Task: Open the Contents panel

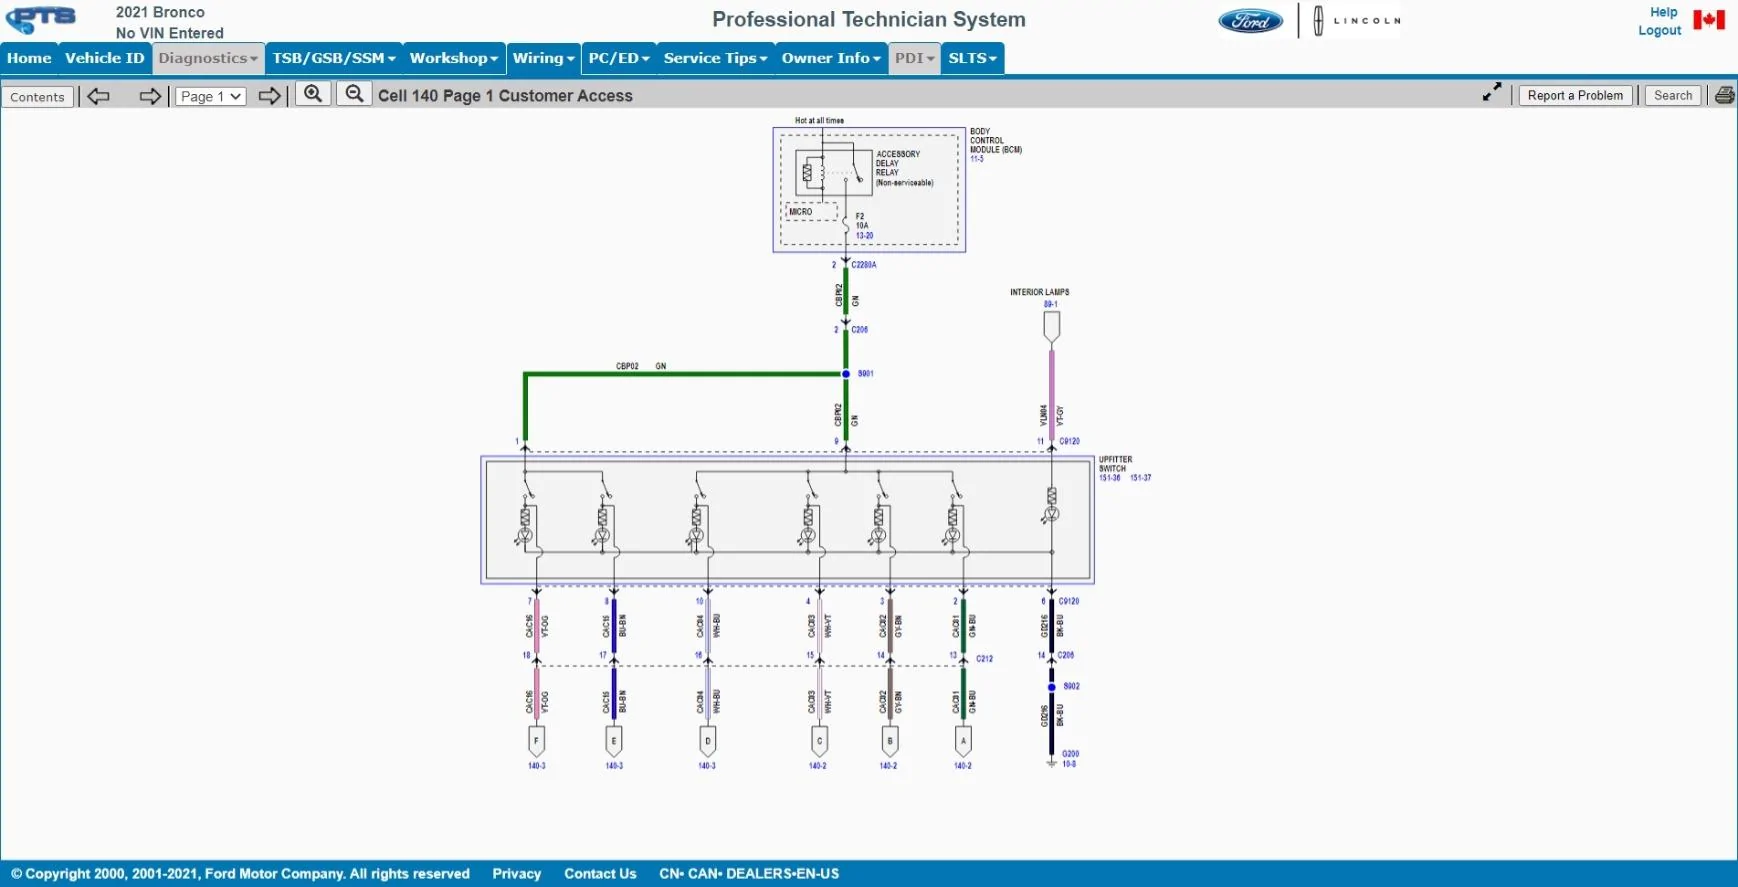Action: coord(38,97)
